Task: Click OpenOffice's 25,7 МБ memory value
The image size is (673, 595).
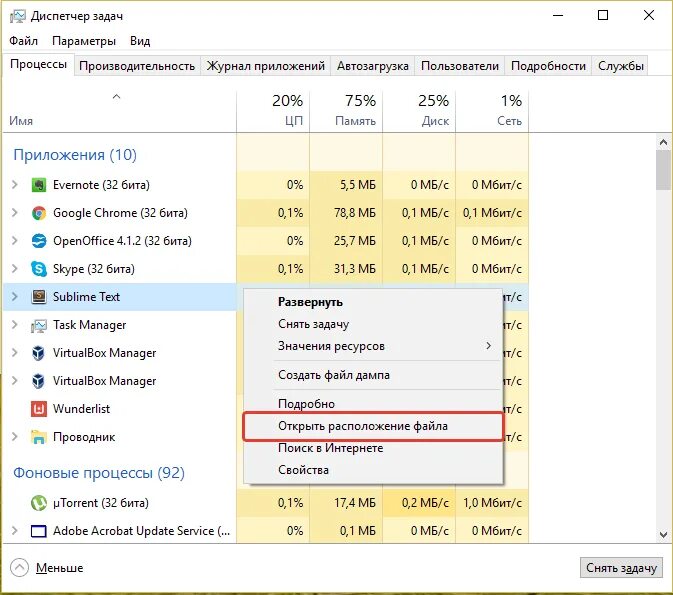Action: click(x=355, y=241)
